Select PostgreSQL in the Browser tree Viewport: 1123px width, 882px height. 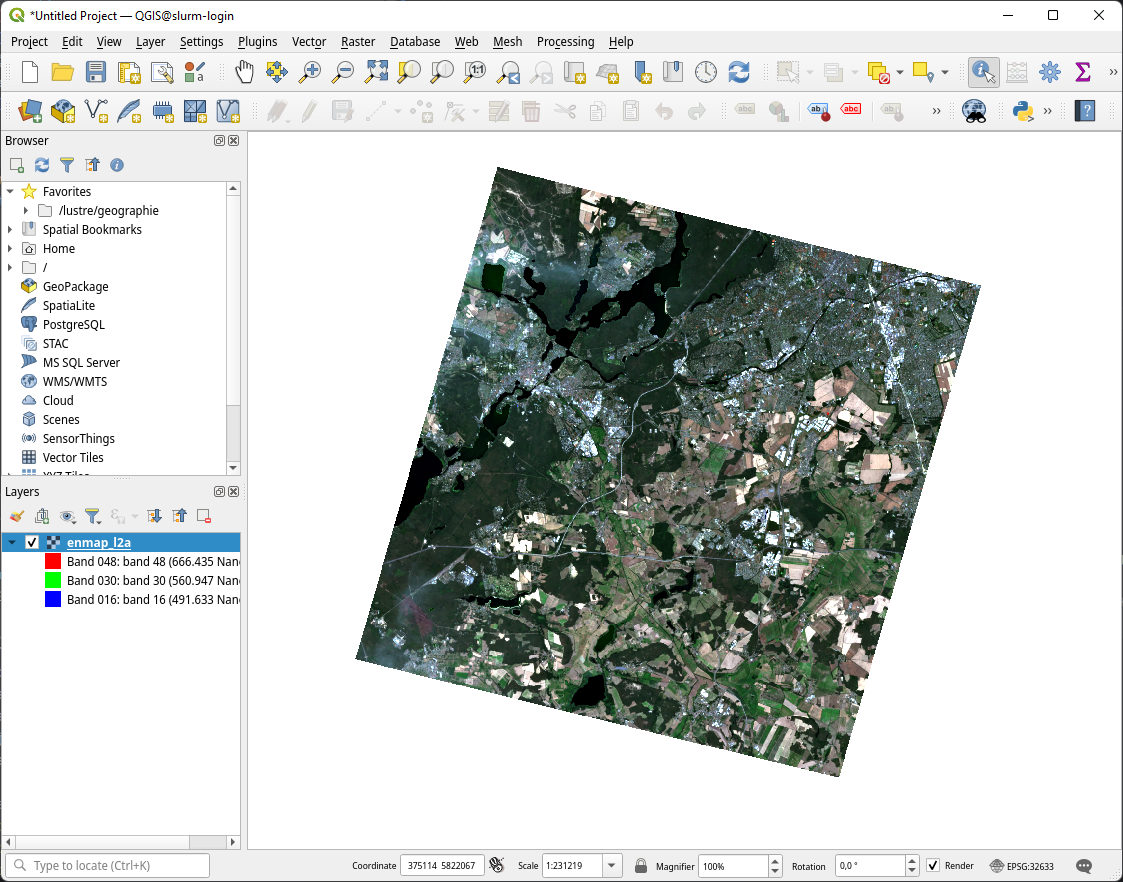point(74,324)
